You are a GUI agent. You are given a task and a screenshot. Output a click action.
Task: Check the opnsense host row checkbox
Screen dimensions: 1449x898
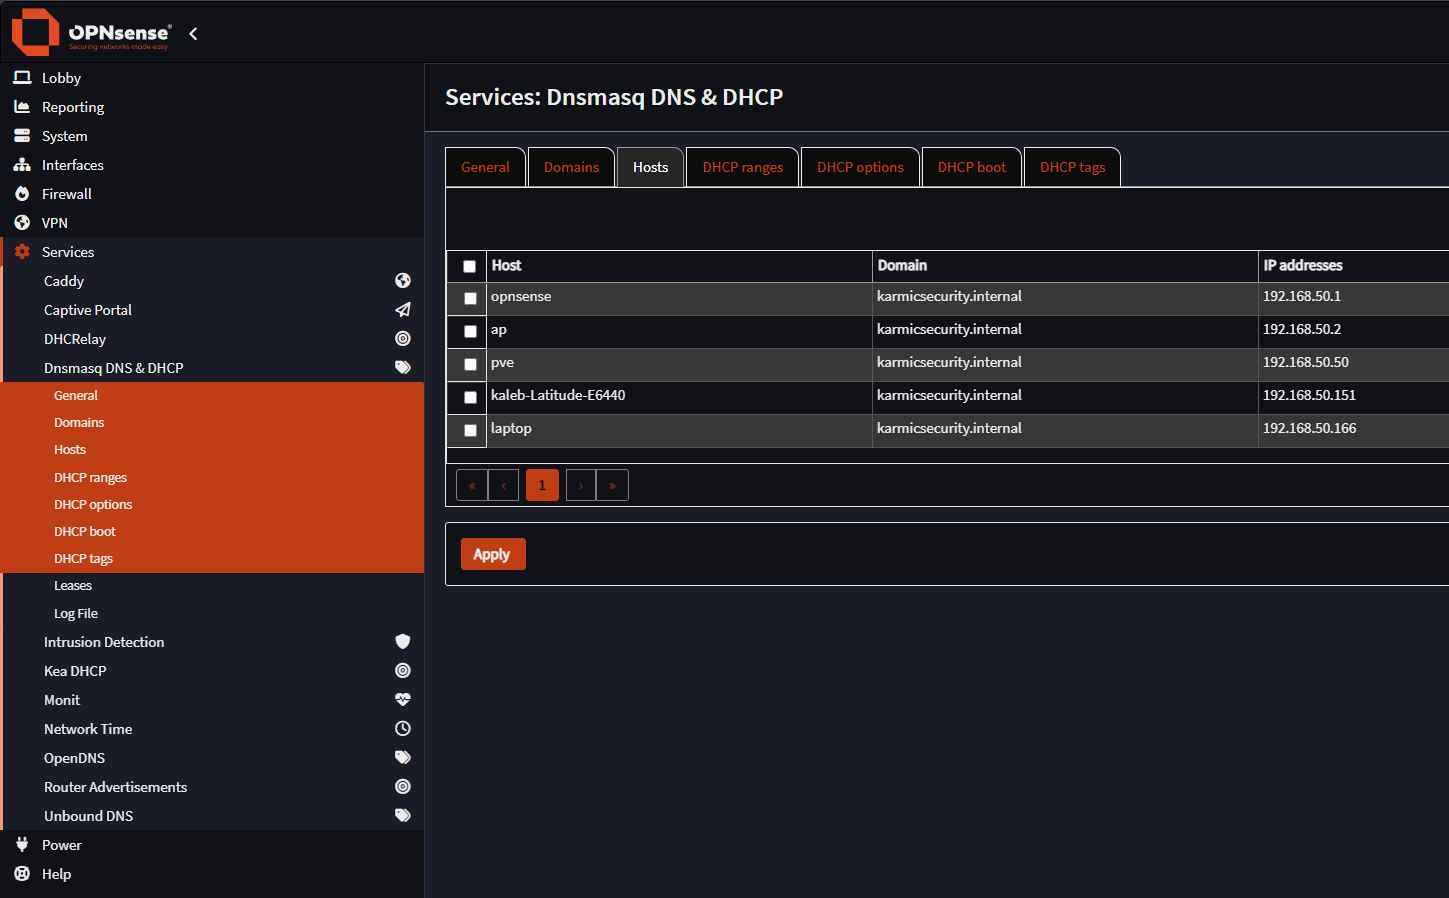tap(470, 298)
